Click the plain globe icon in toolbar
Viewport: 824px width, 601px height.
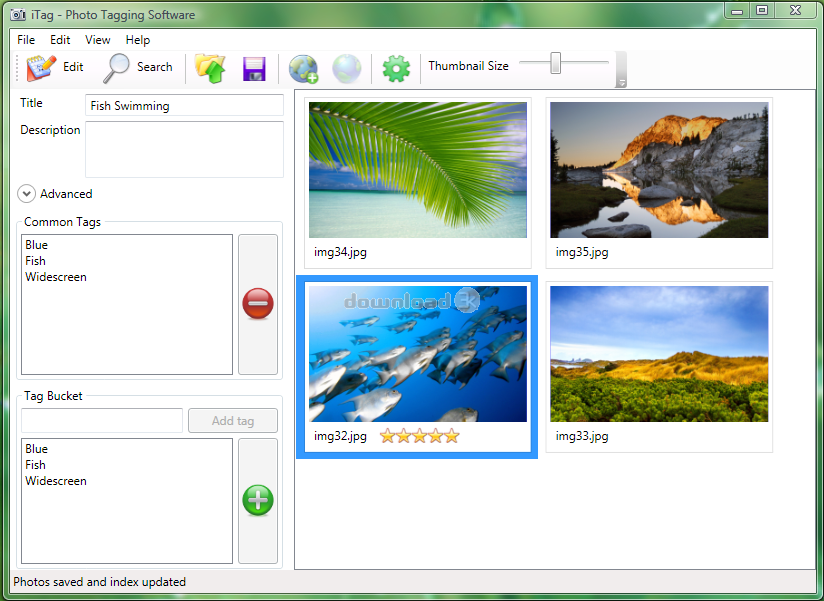pos(346,68)
